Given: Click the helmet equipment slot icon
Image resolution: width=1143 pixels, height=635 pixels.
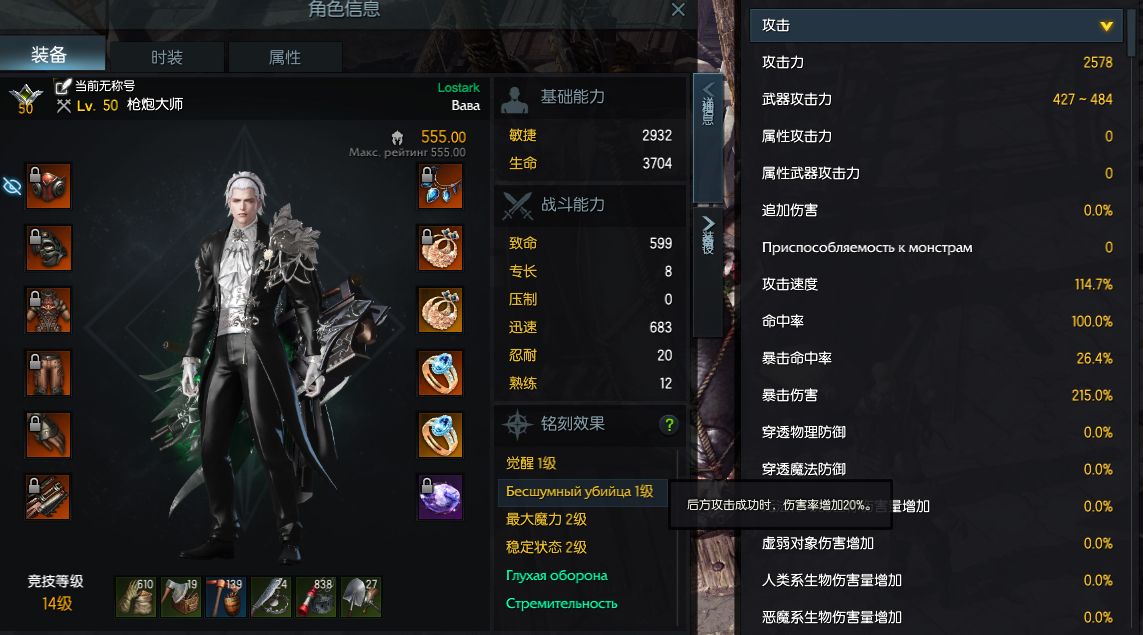Looking at the screenshot, I should tap(49, 186).
